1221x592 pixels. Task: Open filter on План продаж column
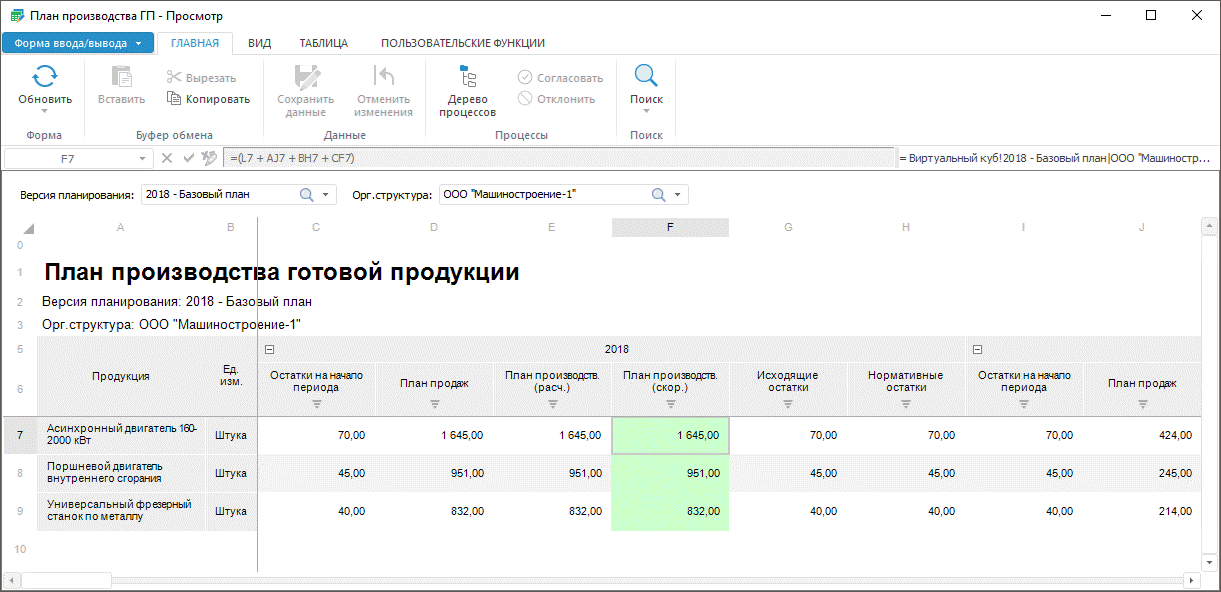pyautogui.click(x=434, y=404)
